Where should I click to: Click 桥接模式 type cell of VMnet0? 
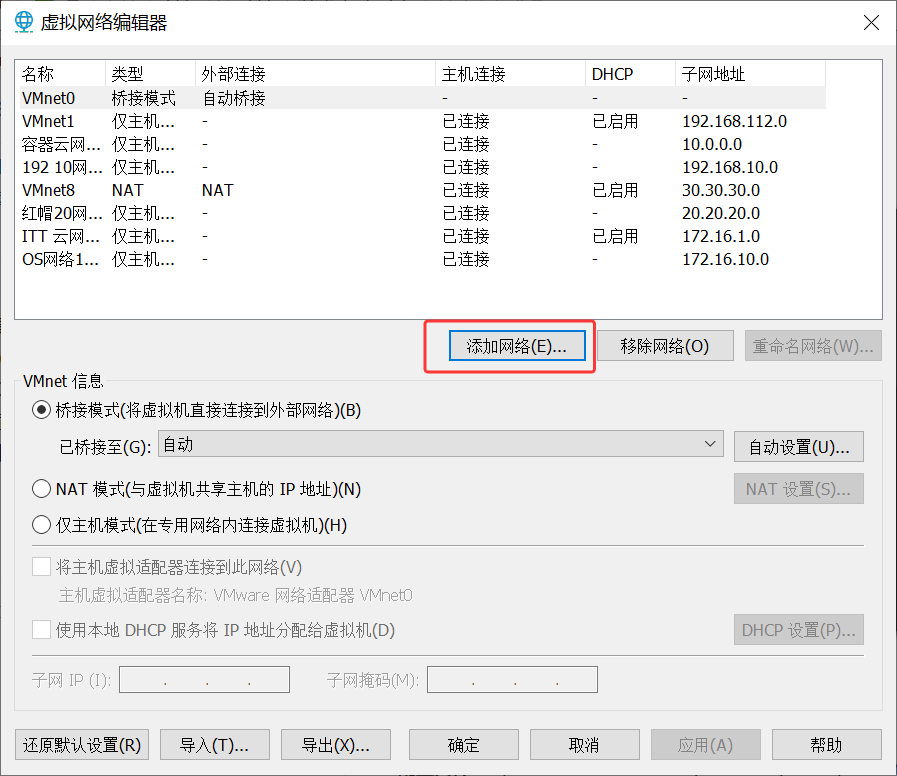click(144, 98)
